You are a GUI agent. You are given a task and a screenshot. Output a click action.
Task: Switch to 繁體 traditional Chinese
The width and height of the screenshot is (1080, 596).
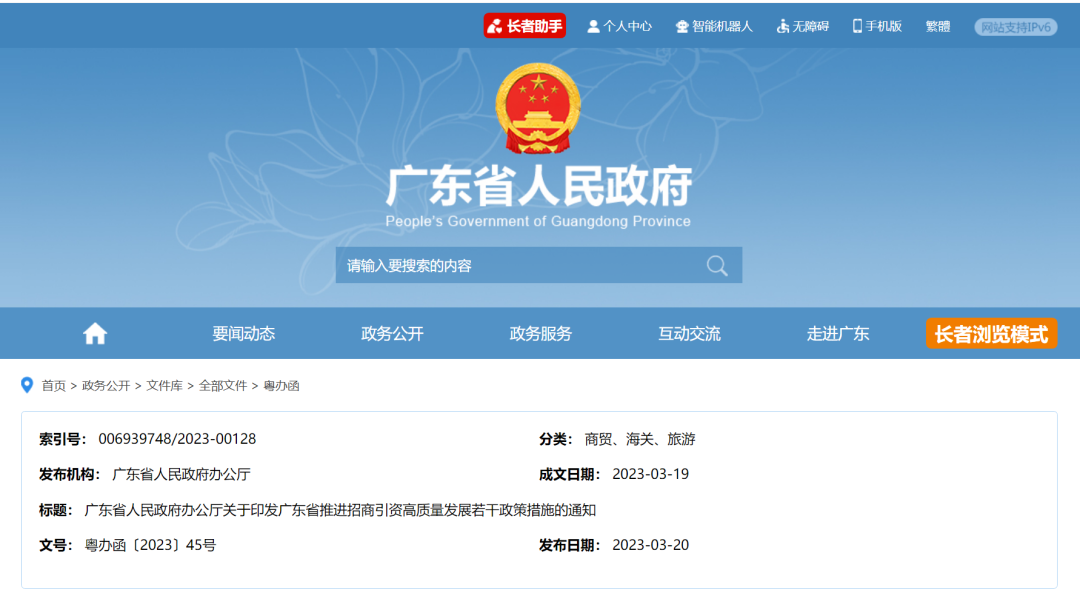(x=938, y=26)
